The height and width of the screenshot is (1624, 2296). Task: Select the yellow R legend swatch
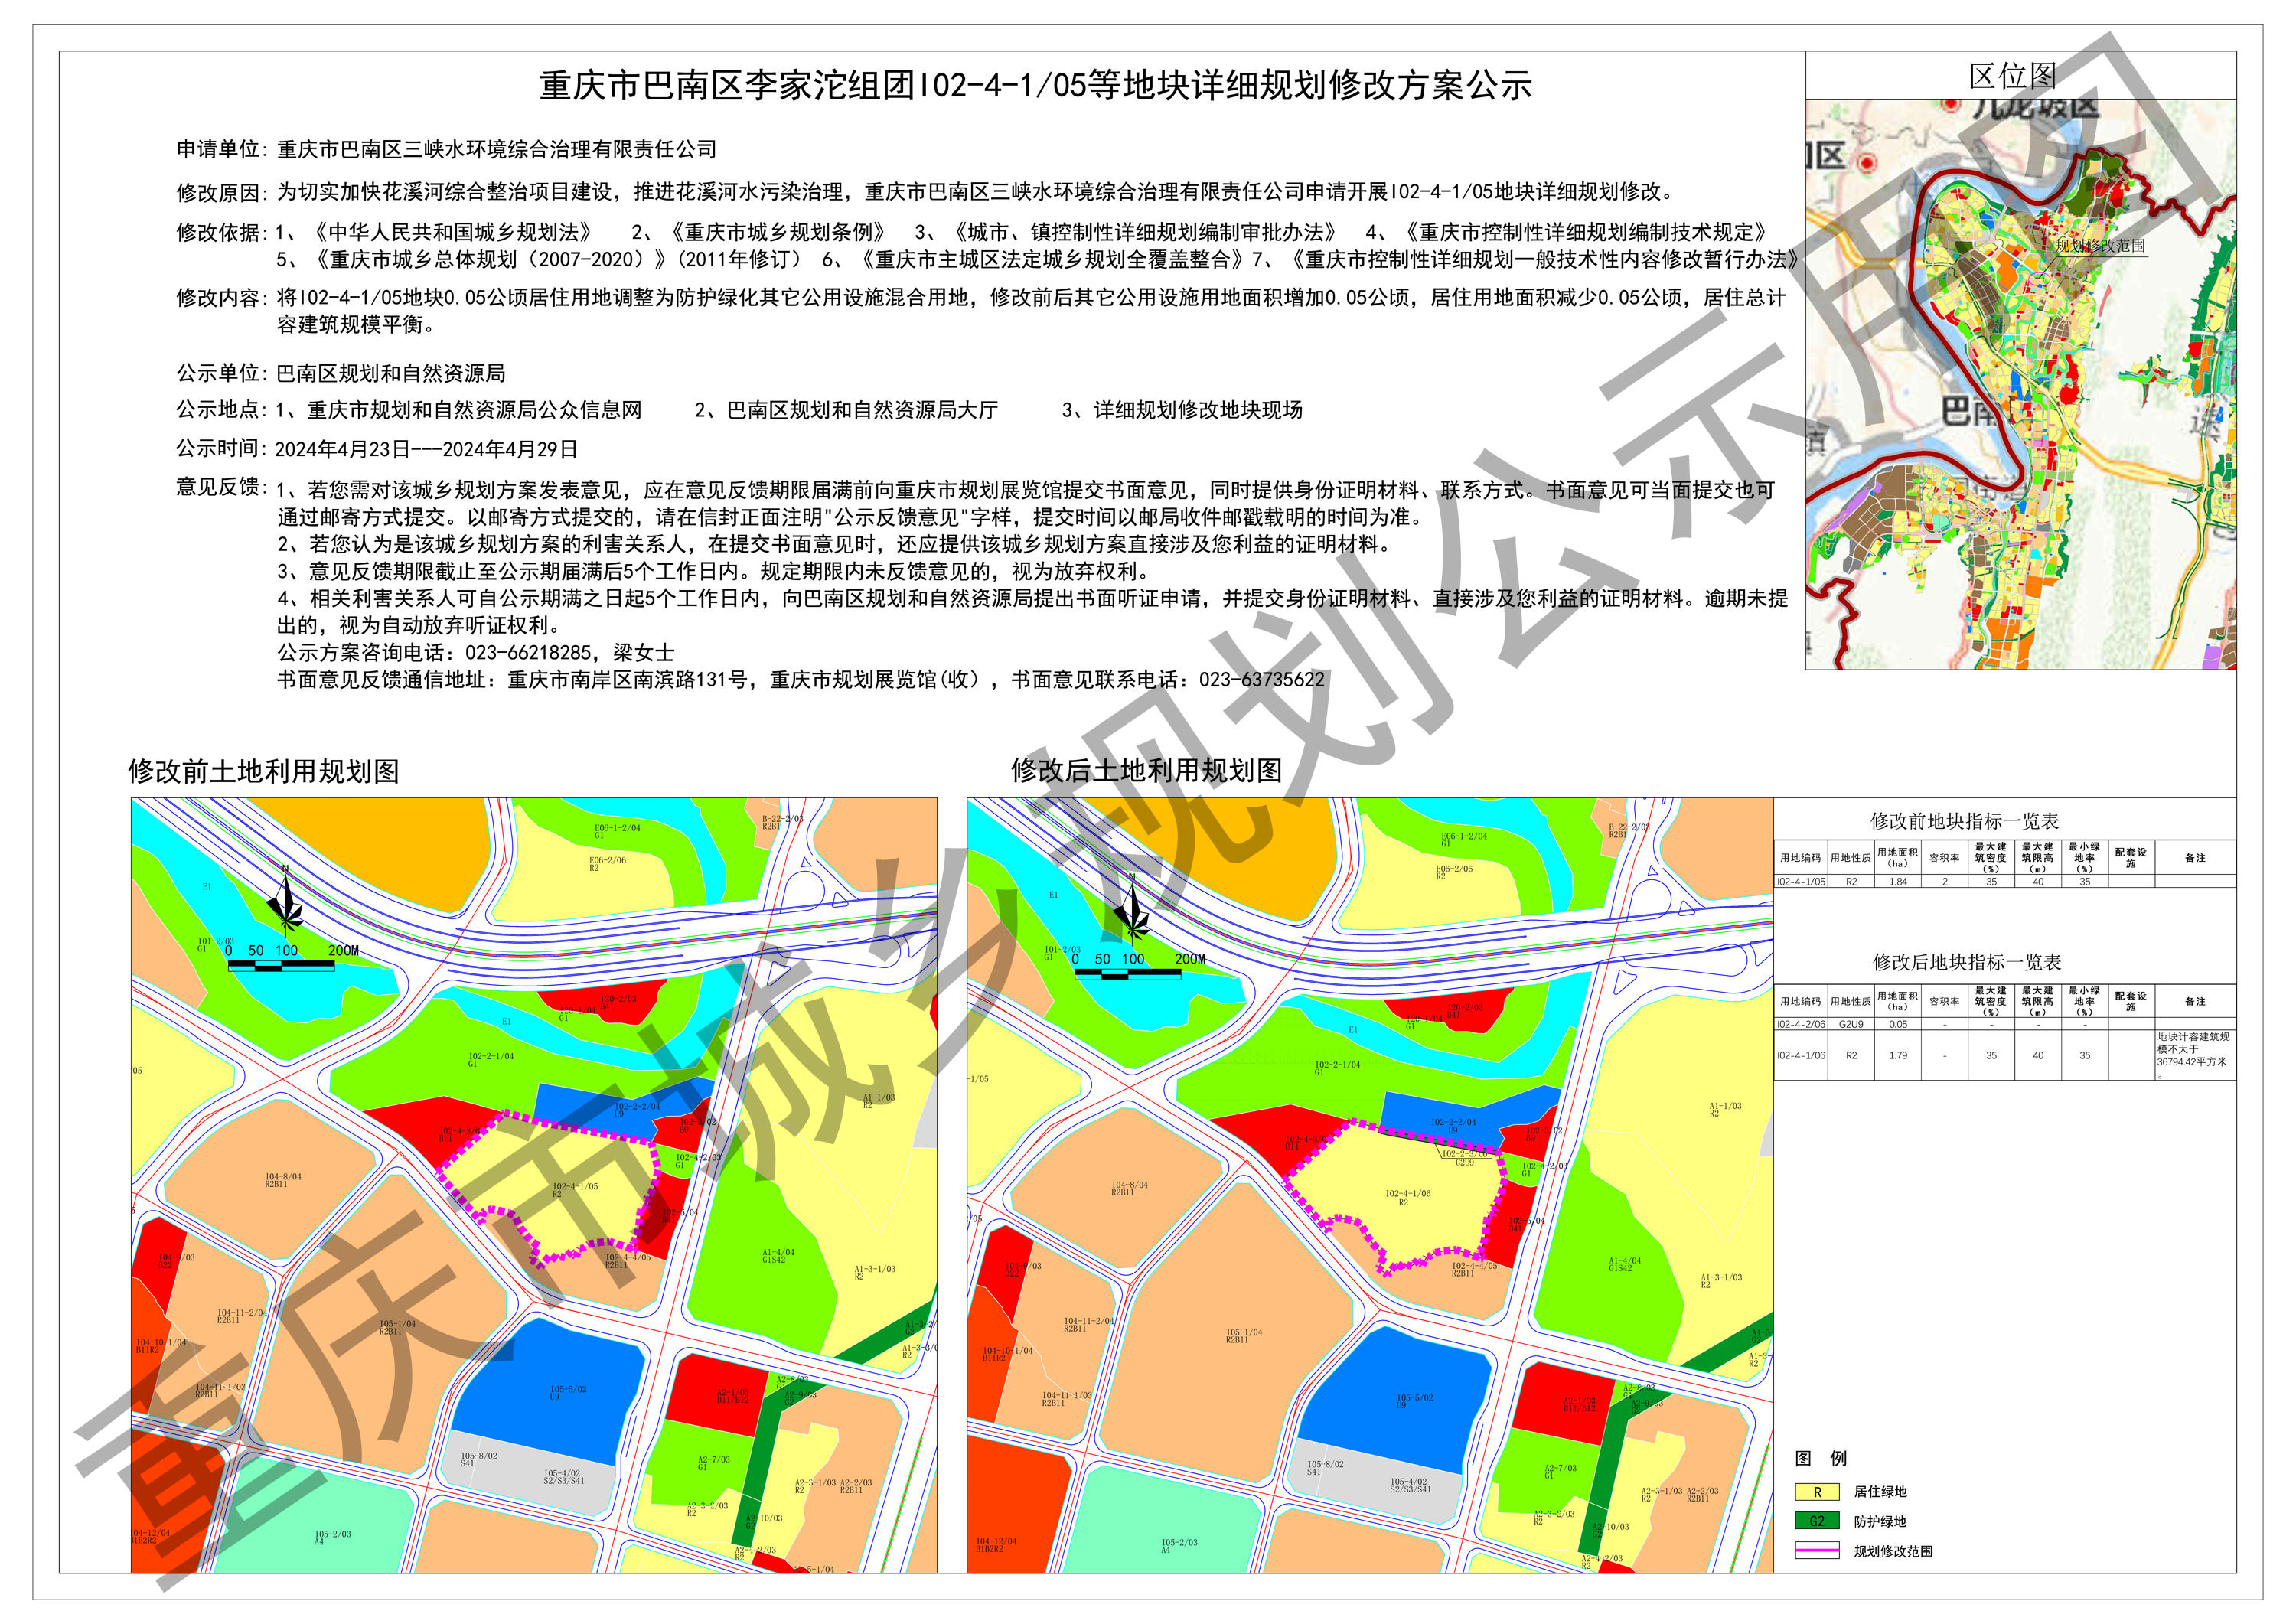pyautogui.click(x=1817, y=1492)
